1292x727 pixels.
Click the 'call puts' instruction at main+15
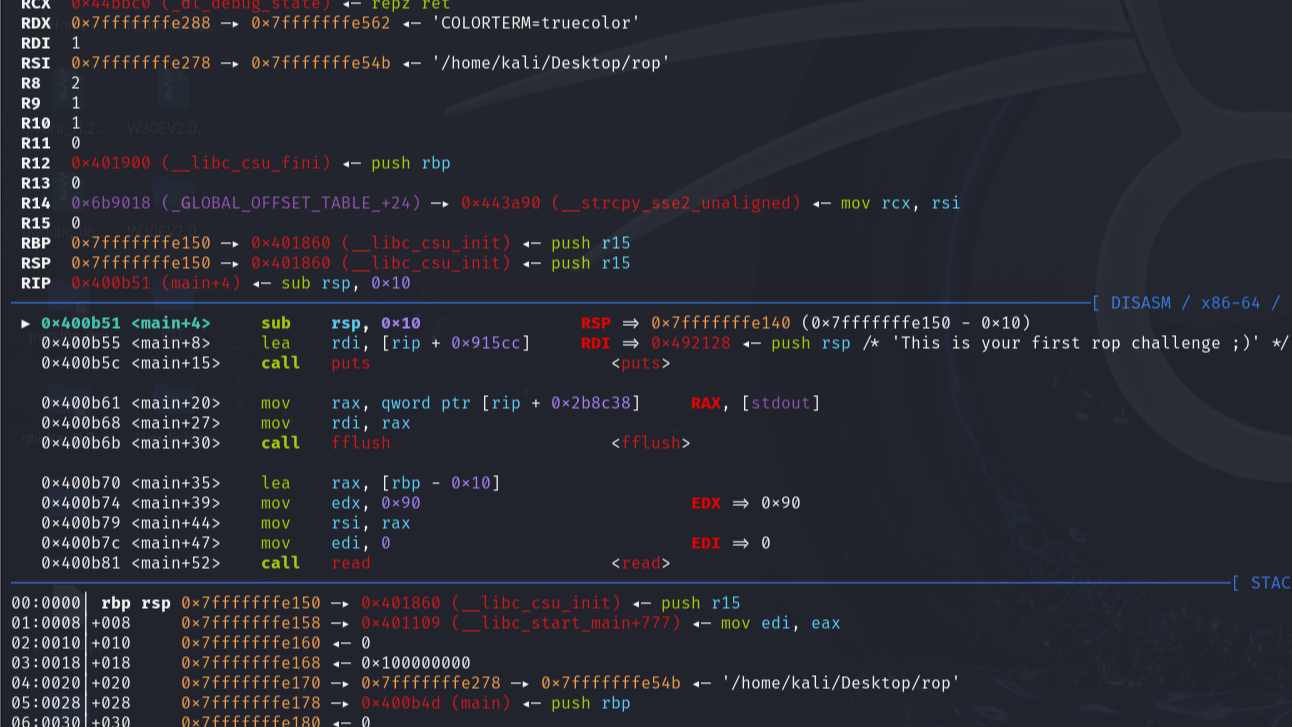316,363
